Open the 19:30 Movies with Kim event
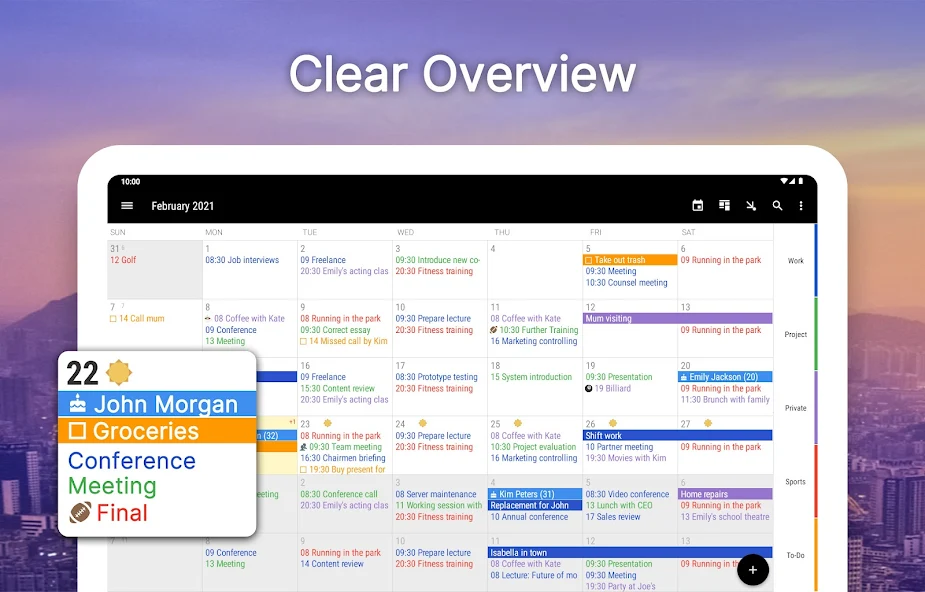The height and width of the screenshot is (592, 925). pyautogui.click(x=626, y=458)
